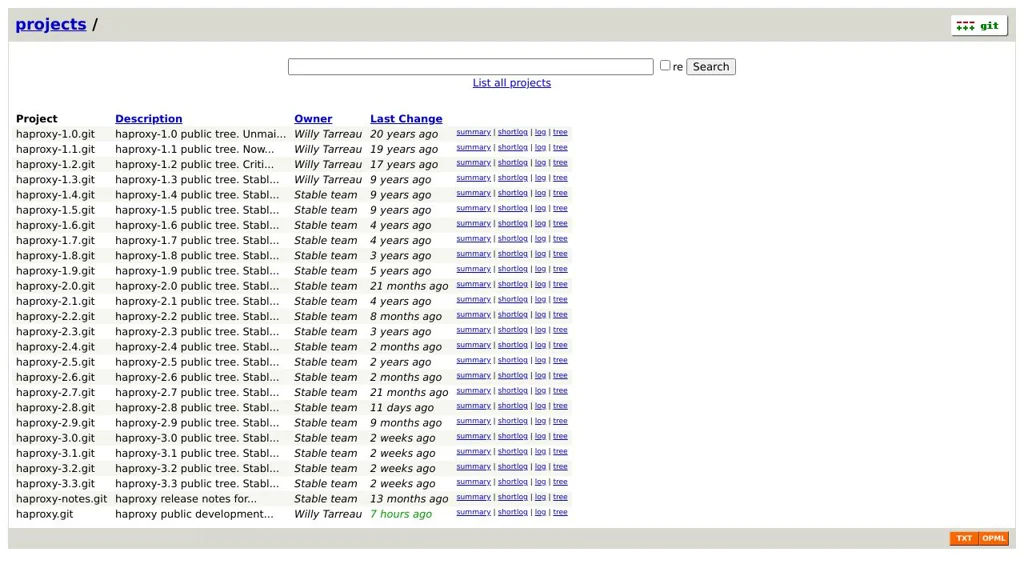This screenshot has height=576, width=1024.
Task: Click the haproxy-3.3.git project name
Action: (56, 483)
